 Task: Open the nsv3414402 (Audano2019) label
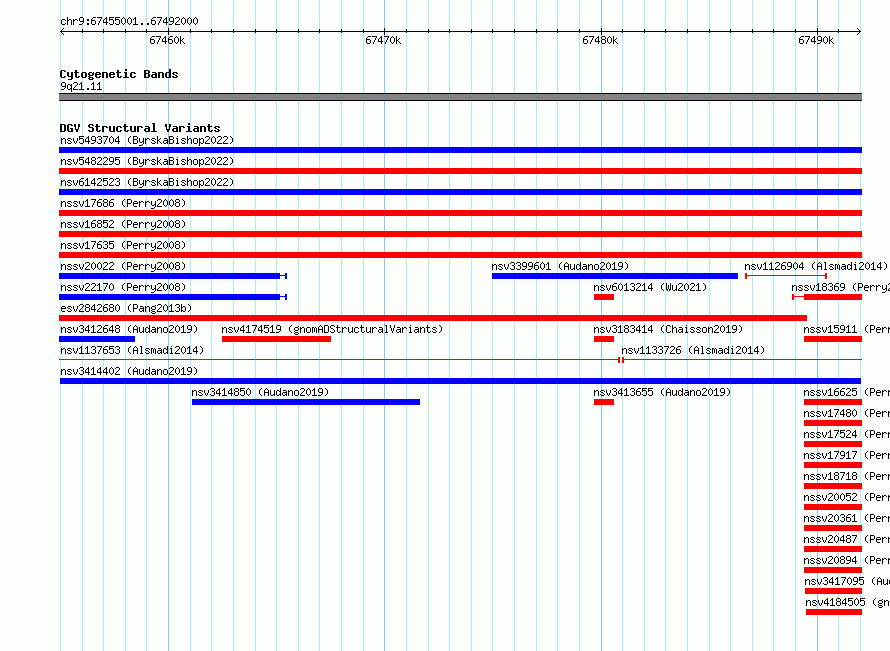point(129,371)
